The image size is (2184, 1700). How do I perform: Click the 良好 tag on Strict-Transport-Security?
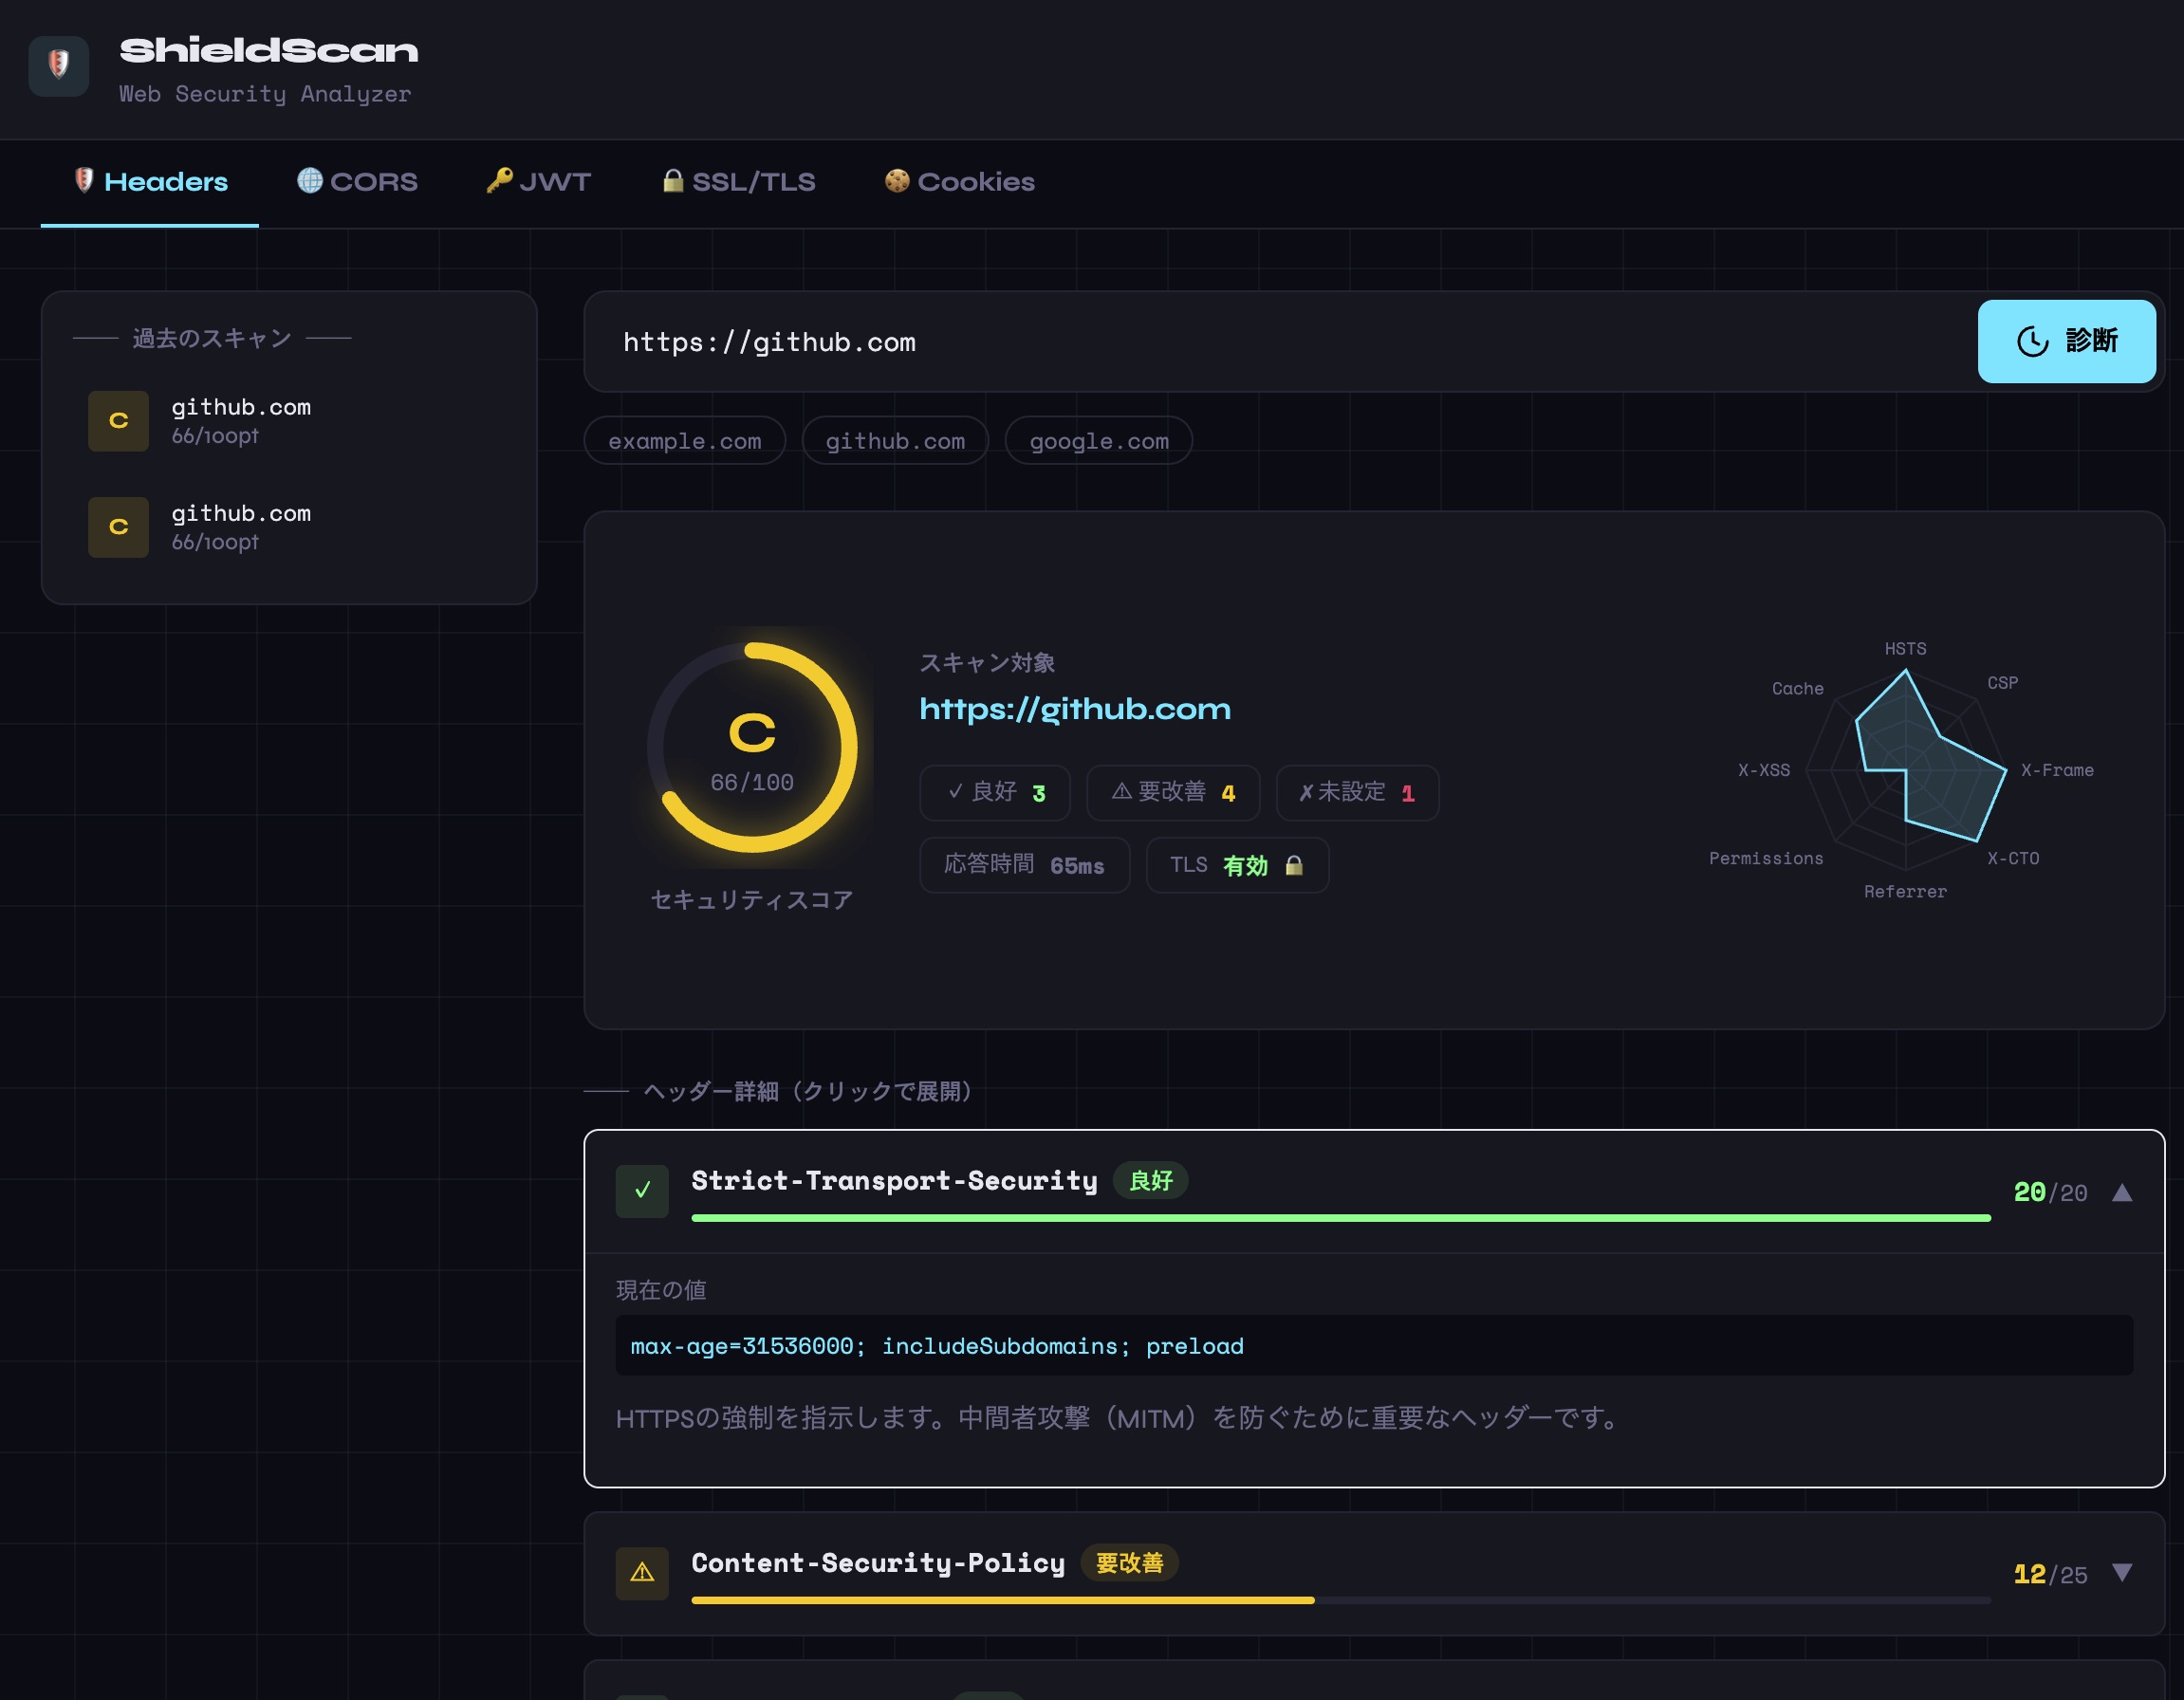point(1150,1181)
